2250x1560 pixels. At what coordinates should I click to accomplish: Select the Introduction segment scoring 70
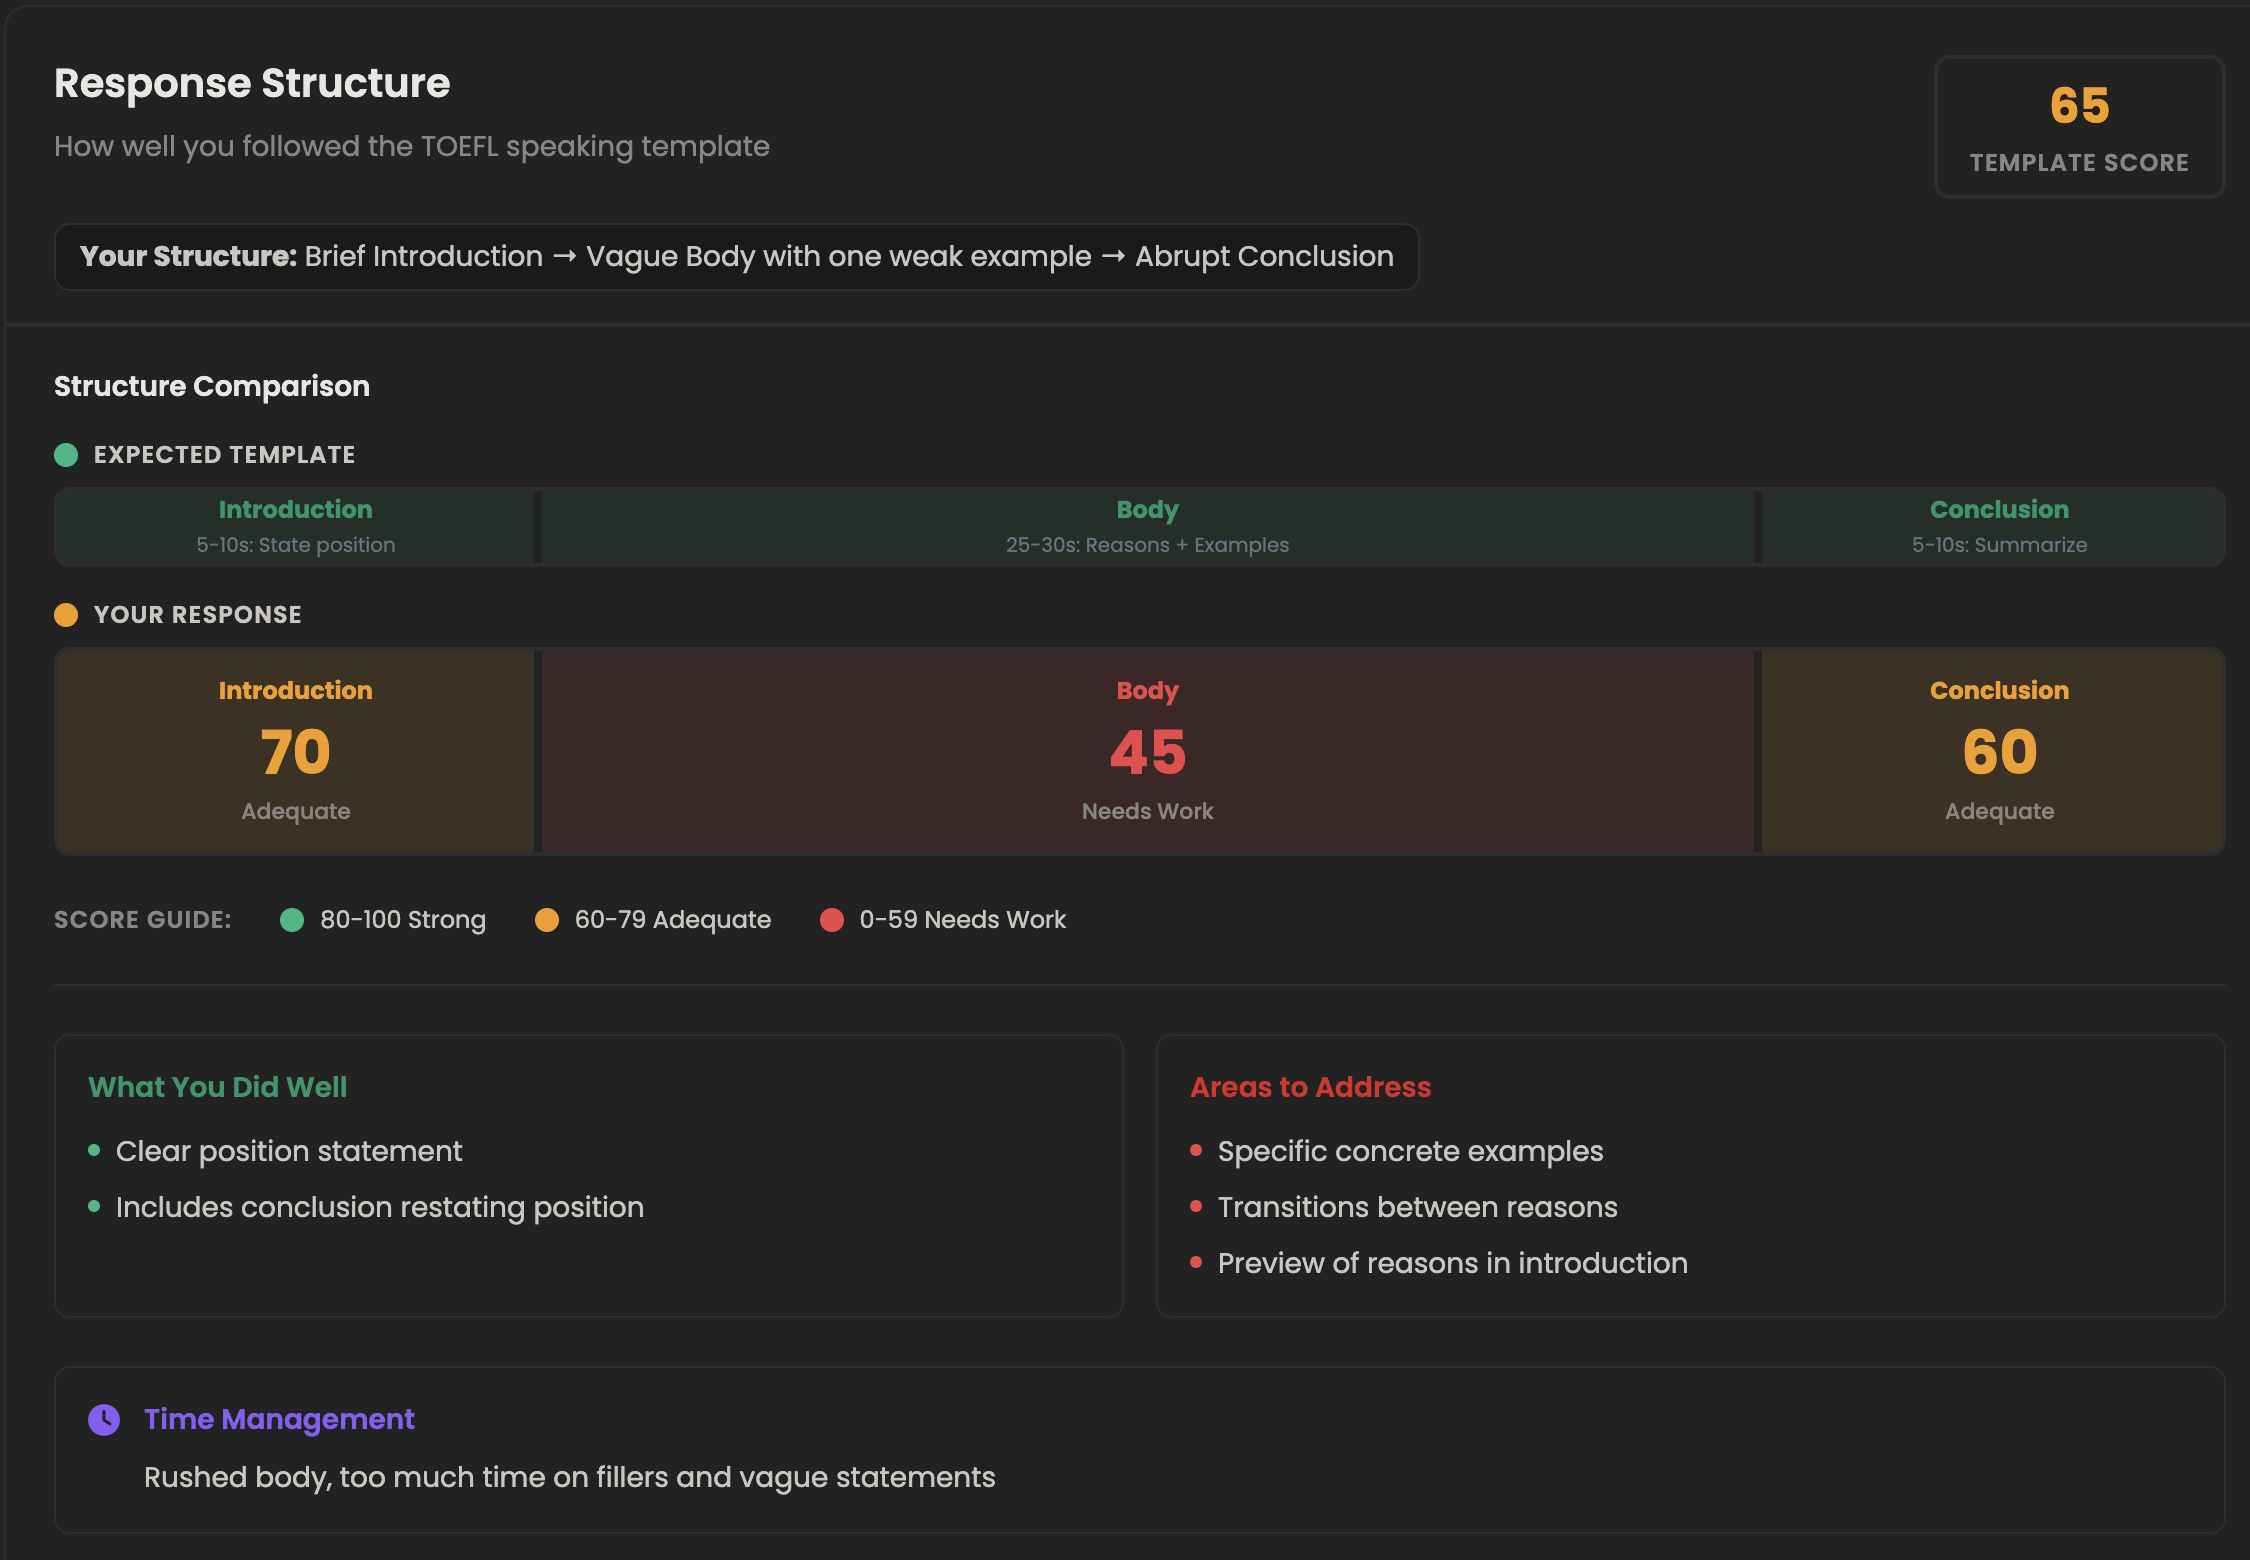(x=295, y=751)
